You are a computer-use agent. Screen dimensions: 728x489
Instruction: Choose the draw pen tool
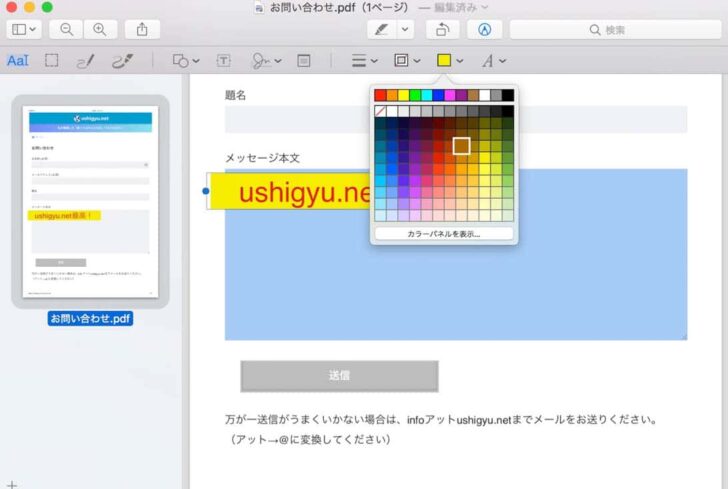123,60
